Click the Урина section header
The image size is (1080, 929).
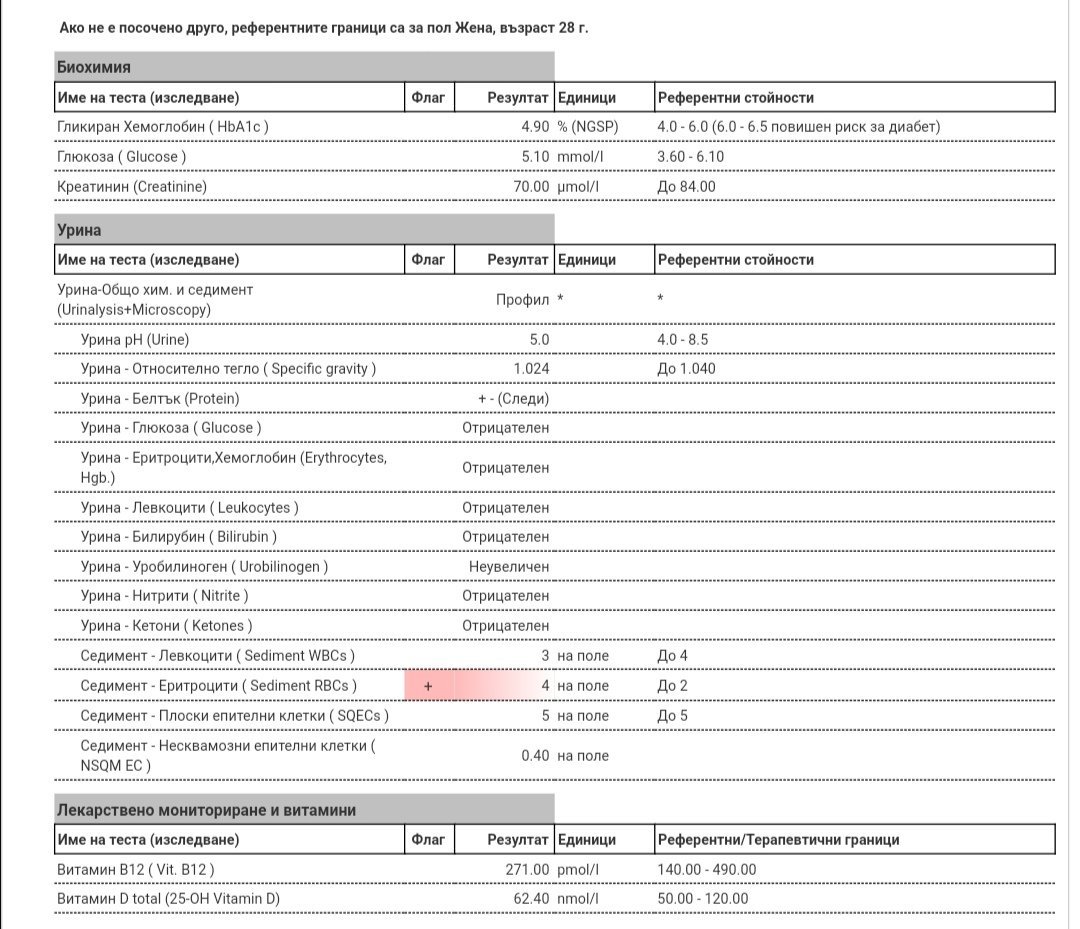click(80, 230)
